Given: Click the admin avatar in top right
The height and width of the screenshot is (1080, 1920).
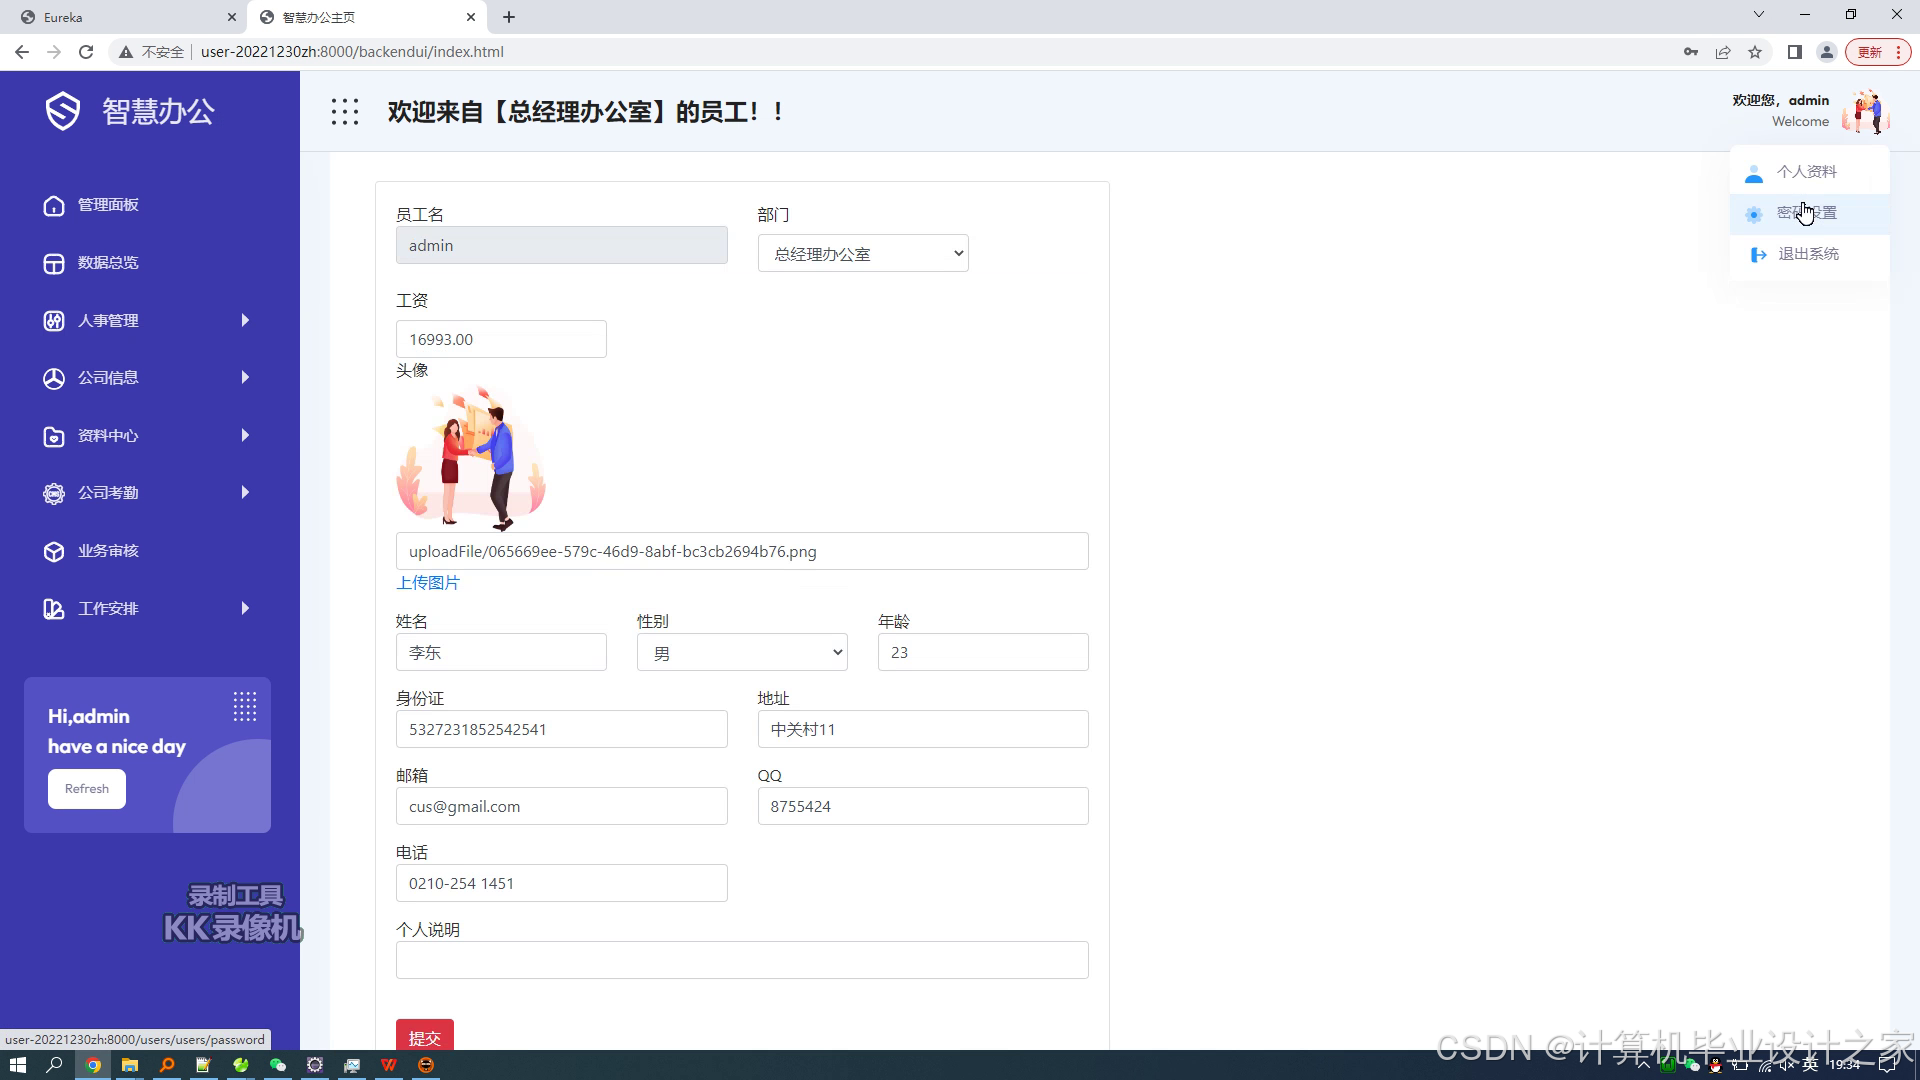Looking at the screenshot, I should (1866, 111).
